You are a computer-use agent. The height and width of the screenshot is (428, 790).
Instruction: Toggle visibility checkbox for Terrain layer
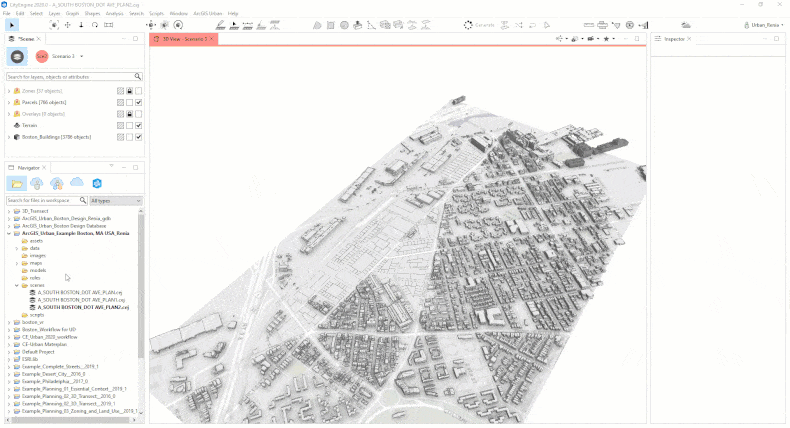pyautogui.click(x=139, y=126)
